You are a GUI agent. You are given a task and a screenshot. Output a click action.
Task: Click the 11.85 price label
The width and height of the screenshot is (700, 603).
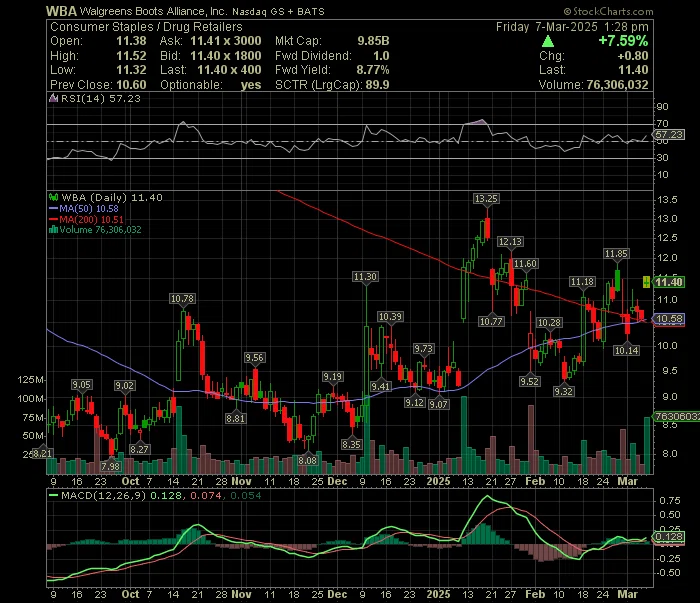click(x=616, y=254)
